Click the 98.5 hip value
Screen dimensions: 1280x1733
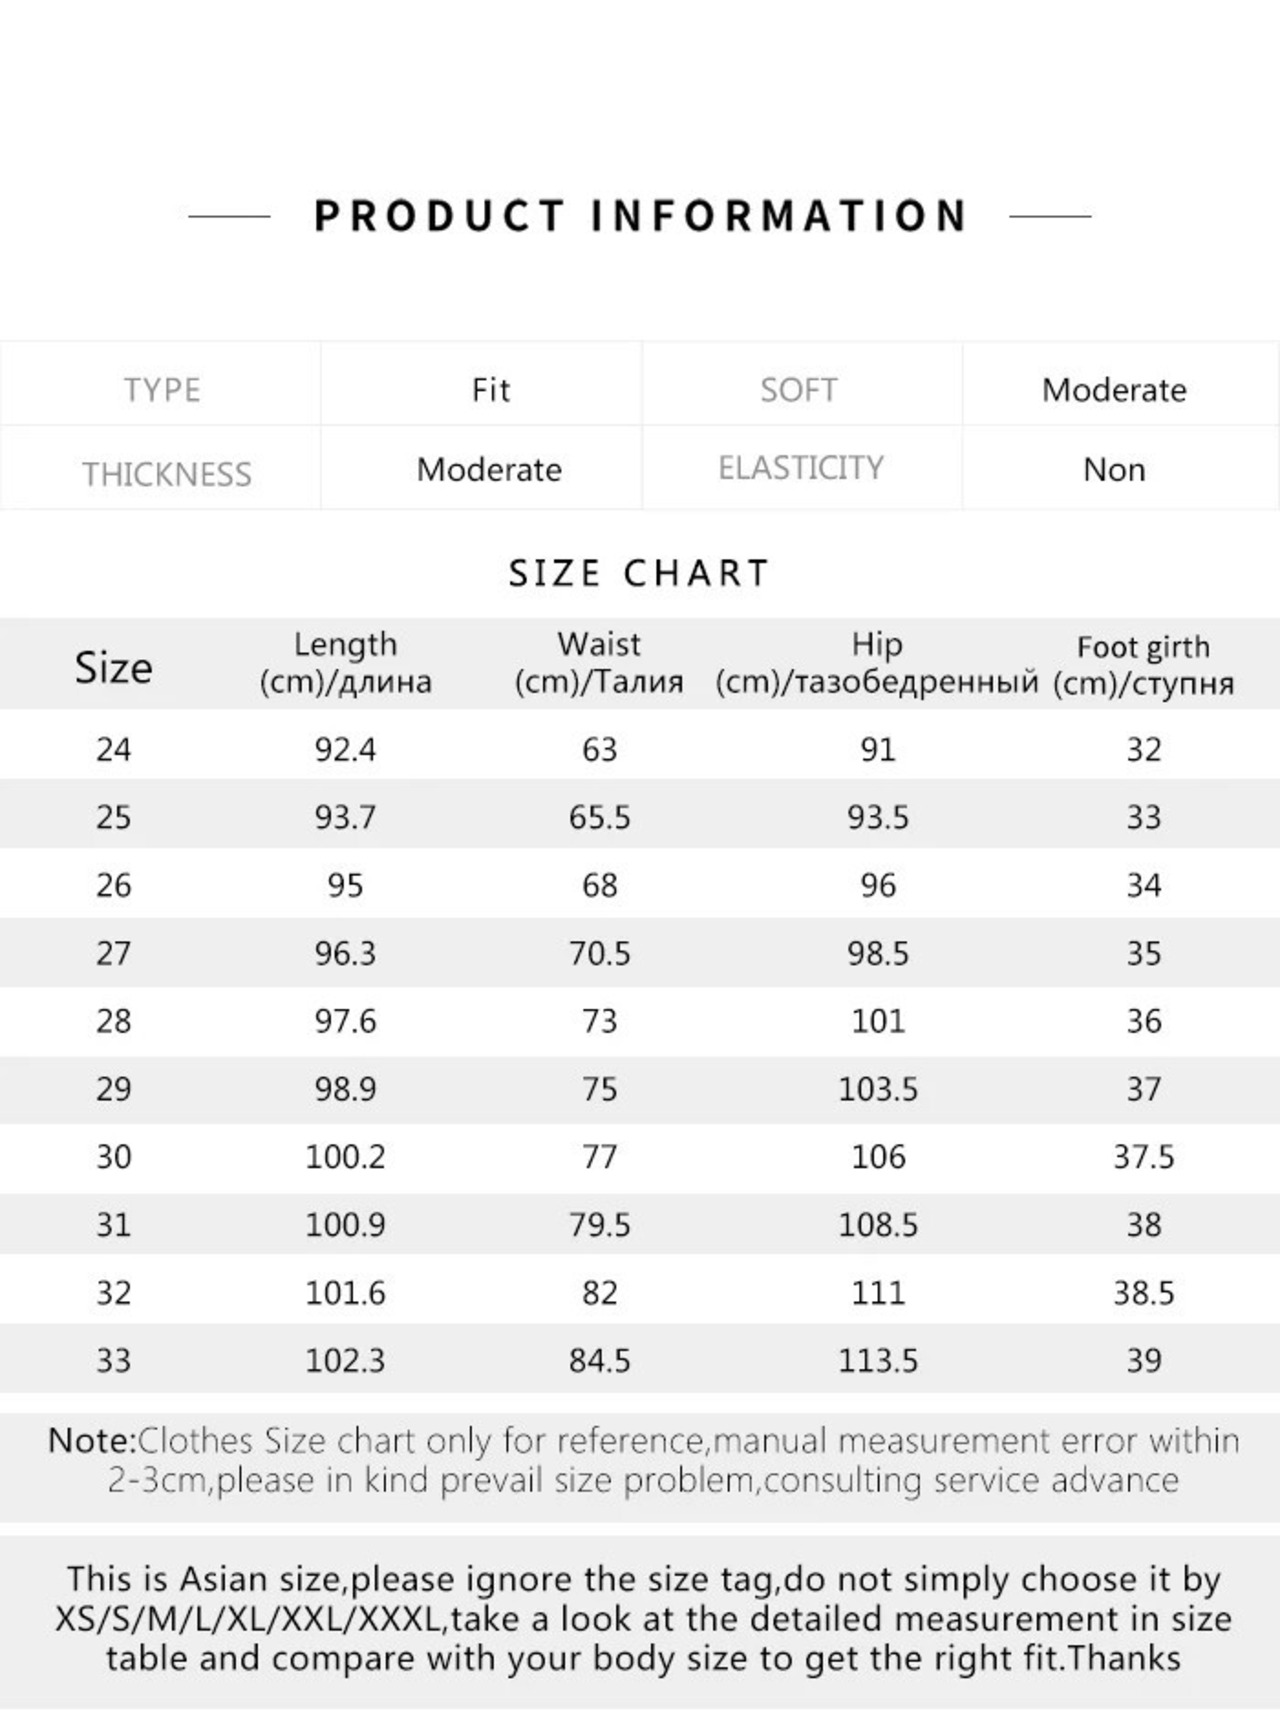(878, 953)
